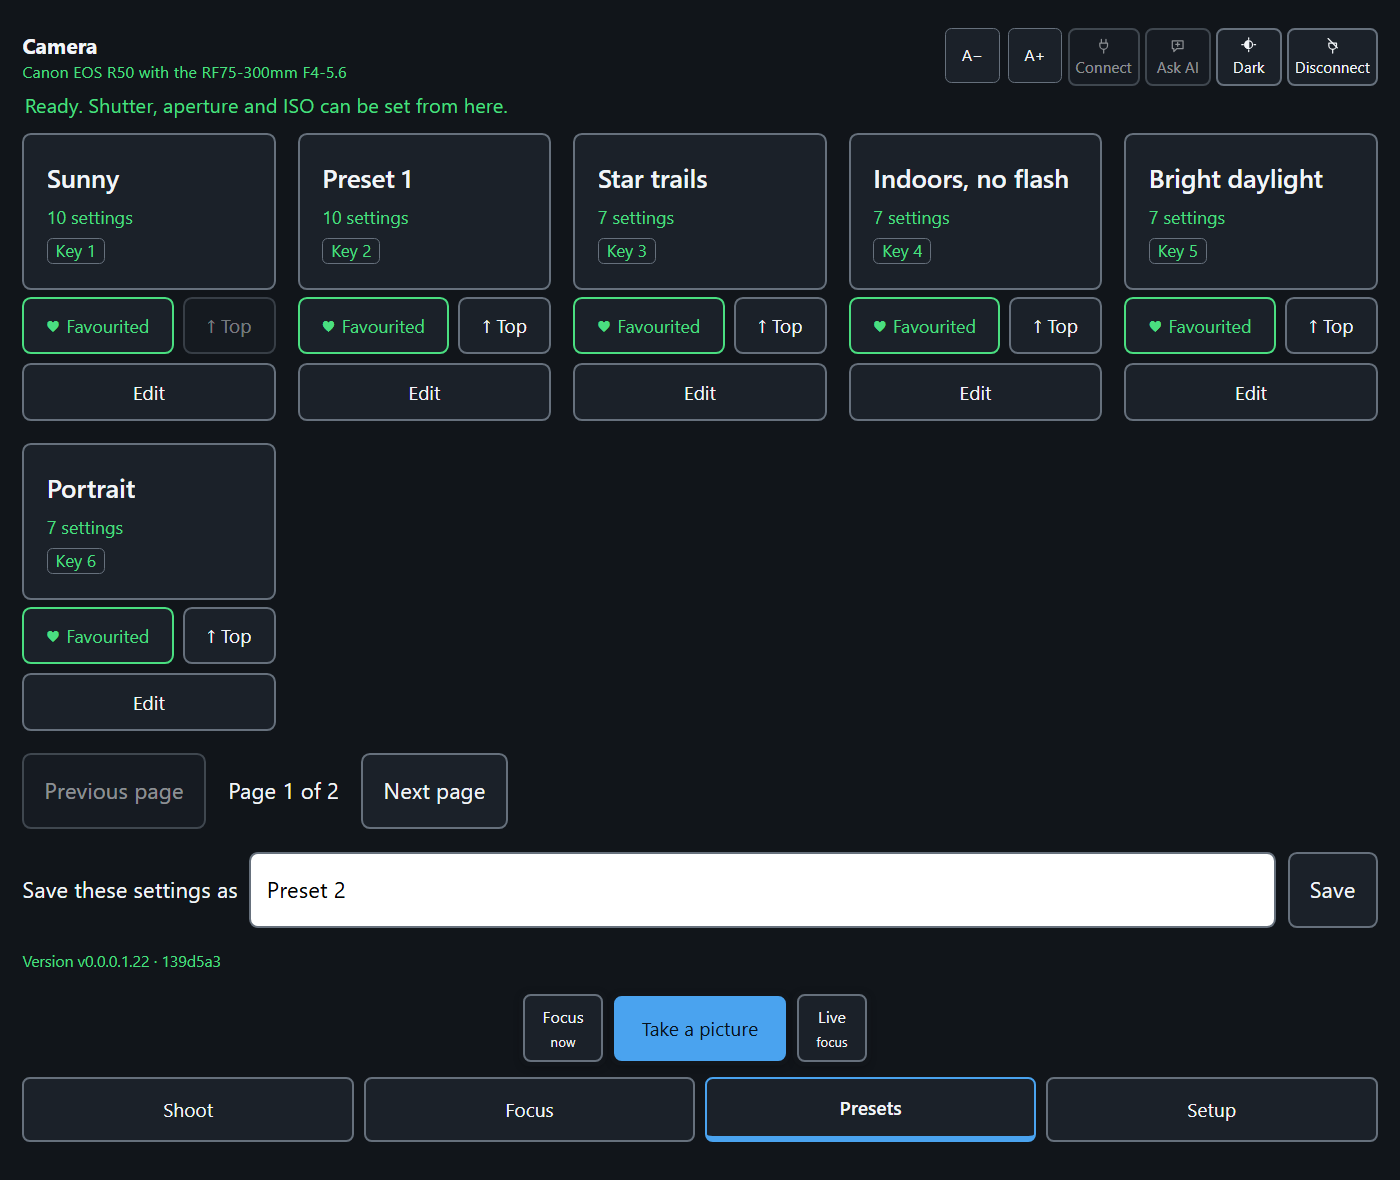Open the Setup tab

(1211, 1109)
